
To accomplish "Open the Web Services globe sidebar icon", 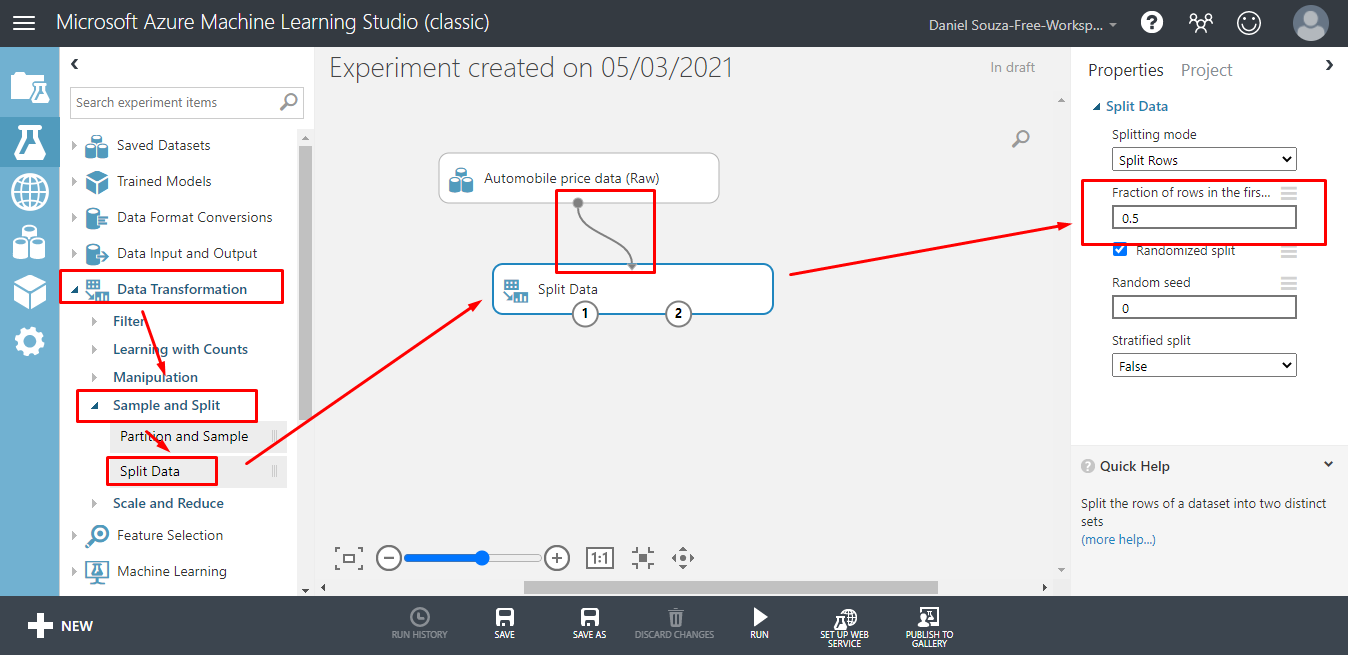I will 29,191.
